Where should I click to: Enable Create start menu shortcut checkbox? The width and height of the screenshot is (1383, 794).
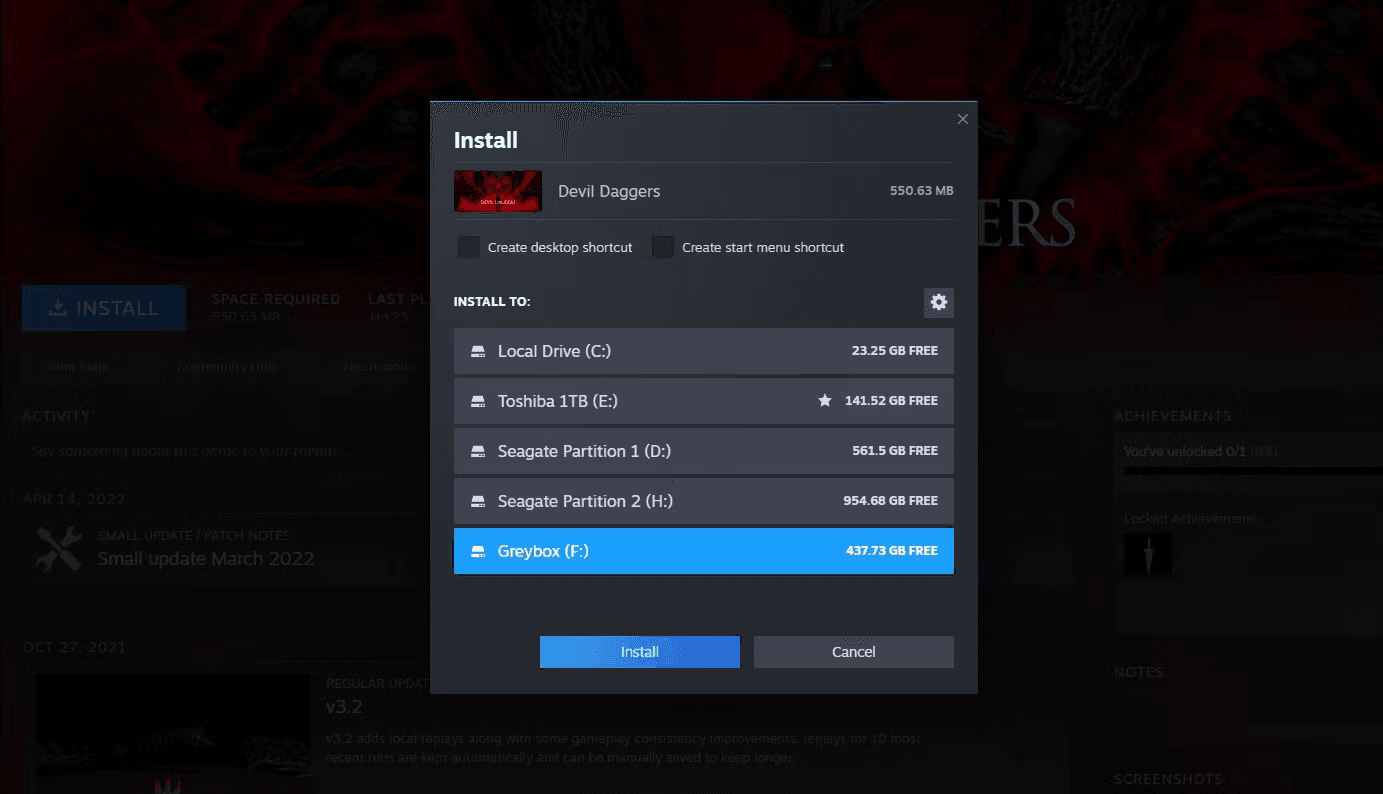663,247
